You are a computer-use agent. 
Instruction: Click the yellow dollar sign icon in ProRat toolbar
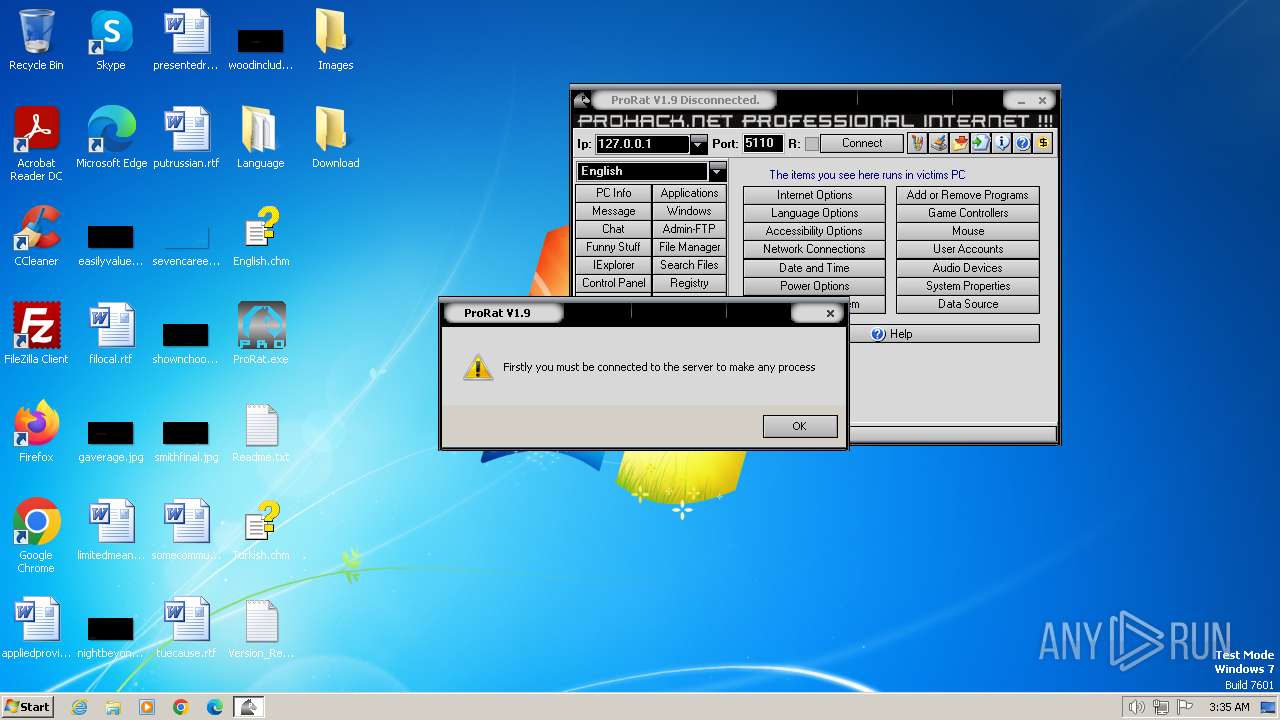coord(1043,144)
